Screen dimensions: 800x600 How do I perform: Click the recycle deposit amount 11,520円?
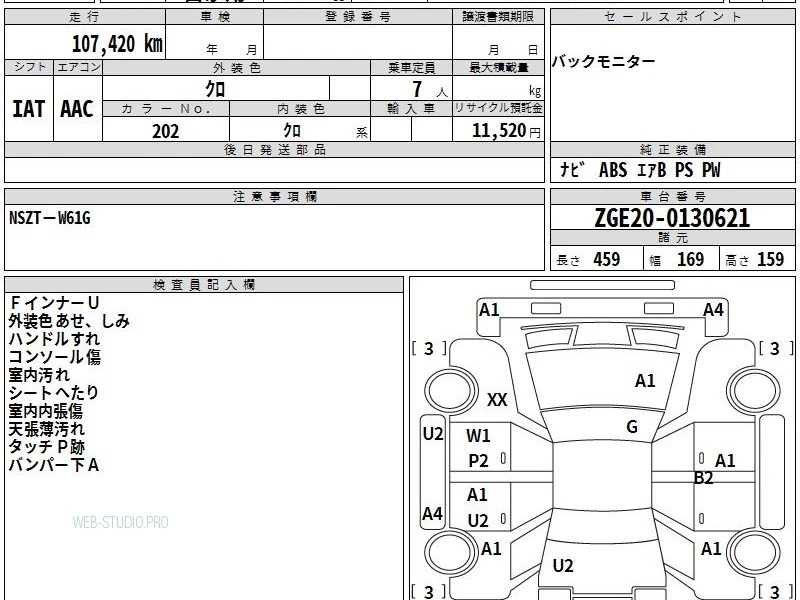click(x=506, y=131)
